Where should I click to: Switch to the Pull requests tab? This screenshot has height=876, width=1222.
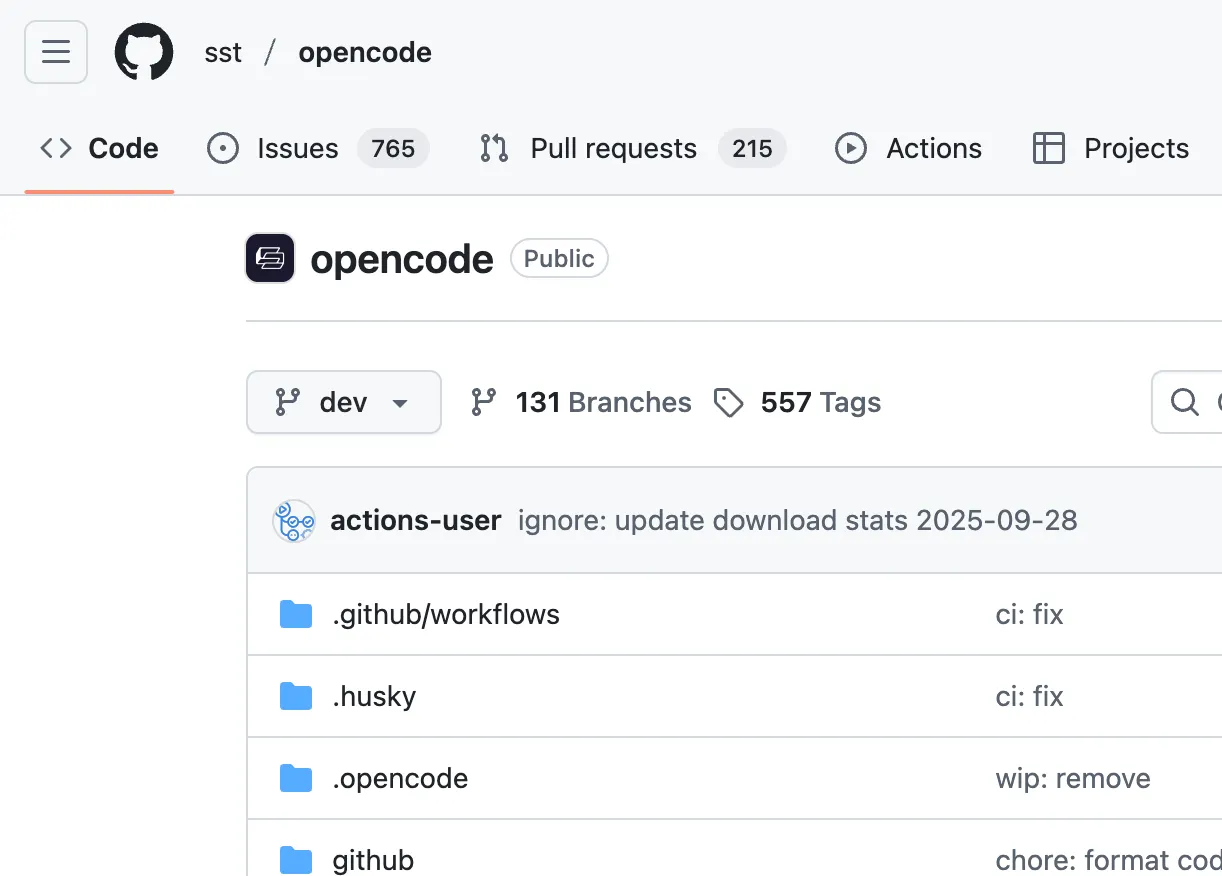click(x=611, y=148)
